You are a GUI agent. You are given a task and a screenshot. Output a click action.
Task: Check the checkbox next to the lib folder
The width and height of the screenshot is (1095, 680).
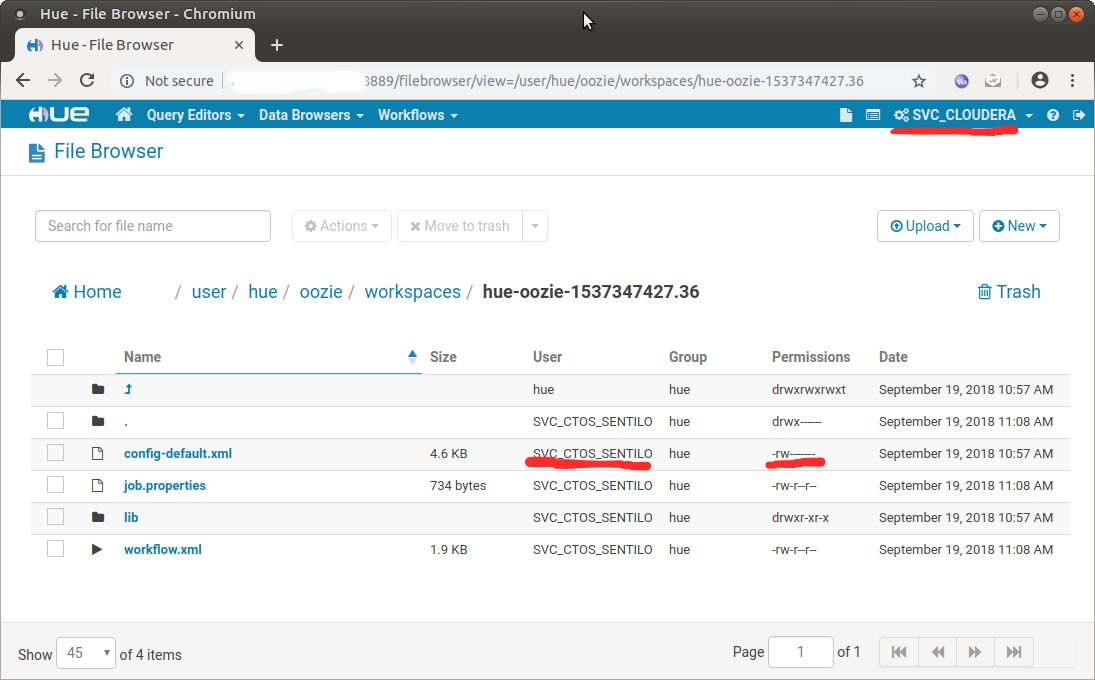tap(55, 517)
